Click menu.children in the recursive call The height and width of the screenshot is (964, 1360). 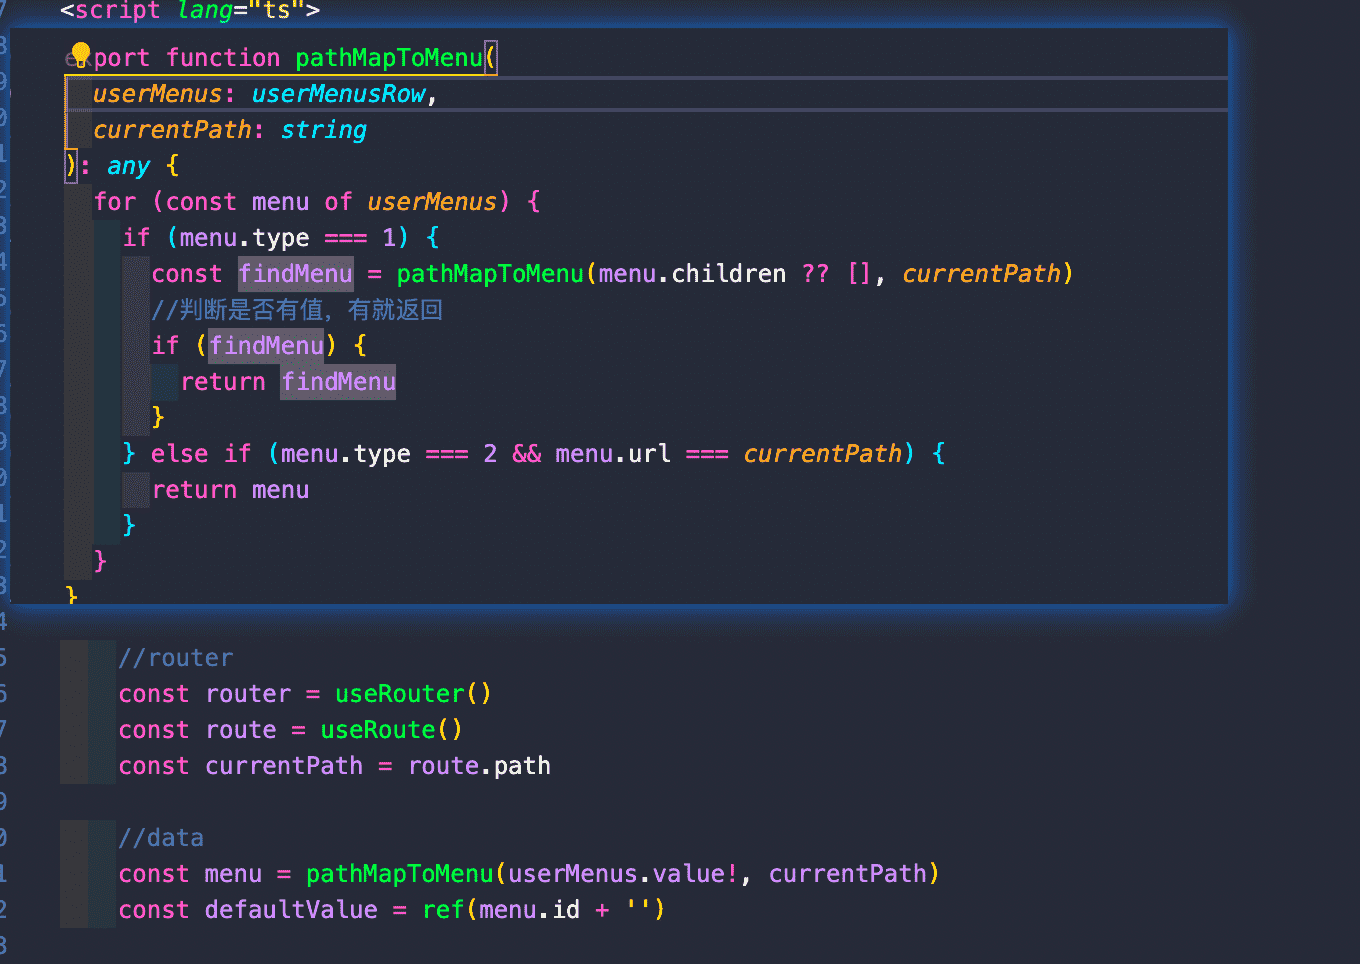click(x=692, y=274)
